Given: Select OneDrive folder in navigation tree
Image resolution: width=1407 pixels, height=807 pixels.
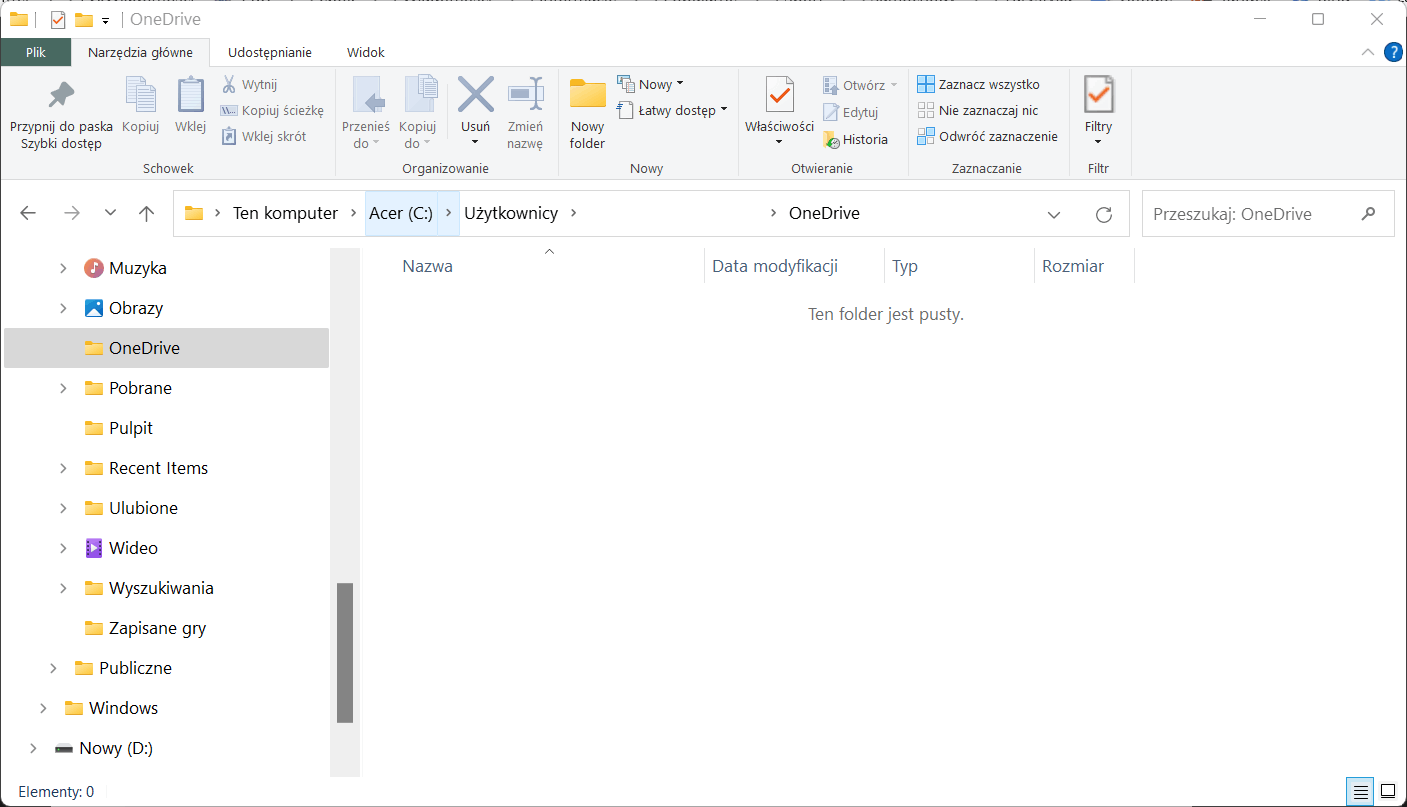Looking at the screenshot, I should pos(166,348).
